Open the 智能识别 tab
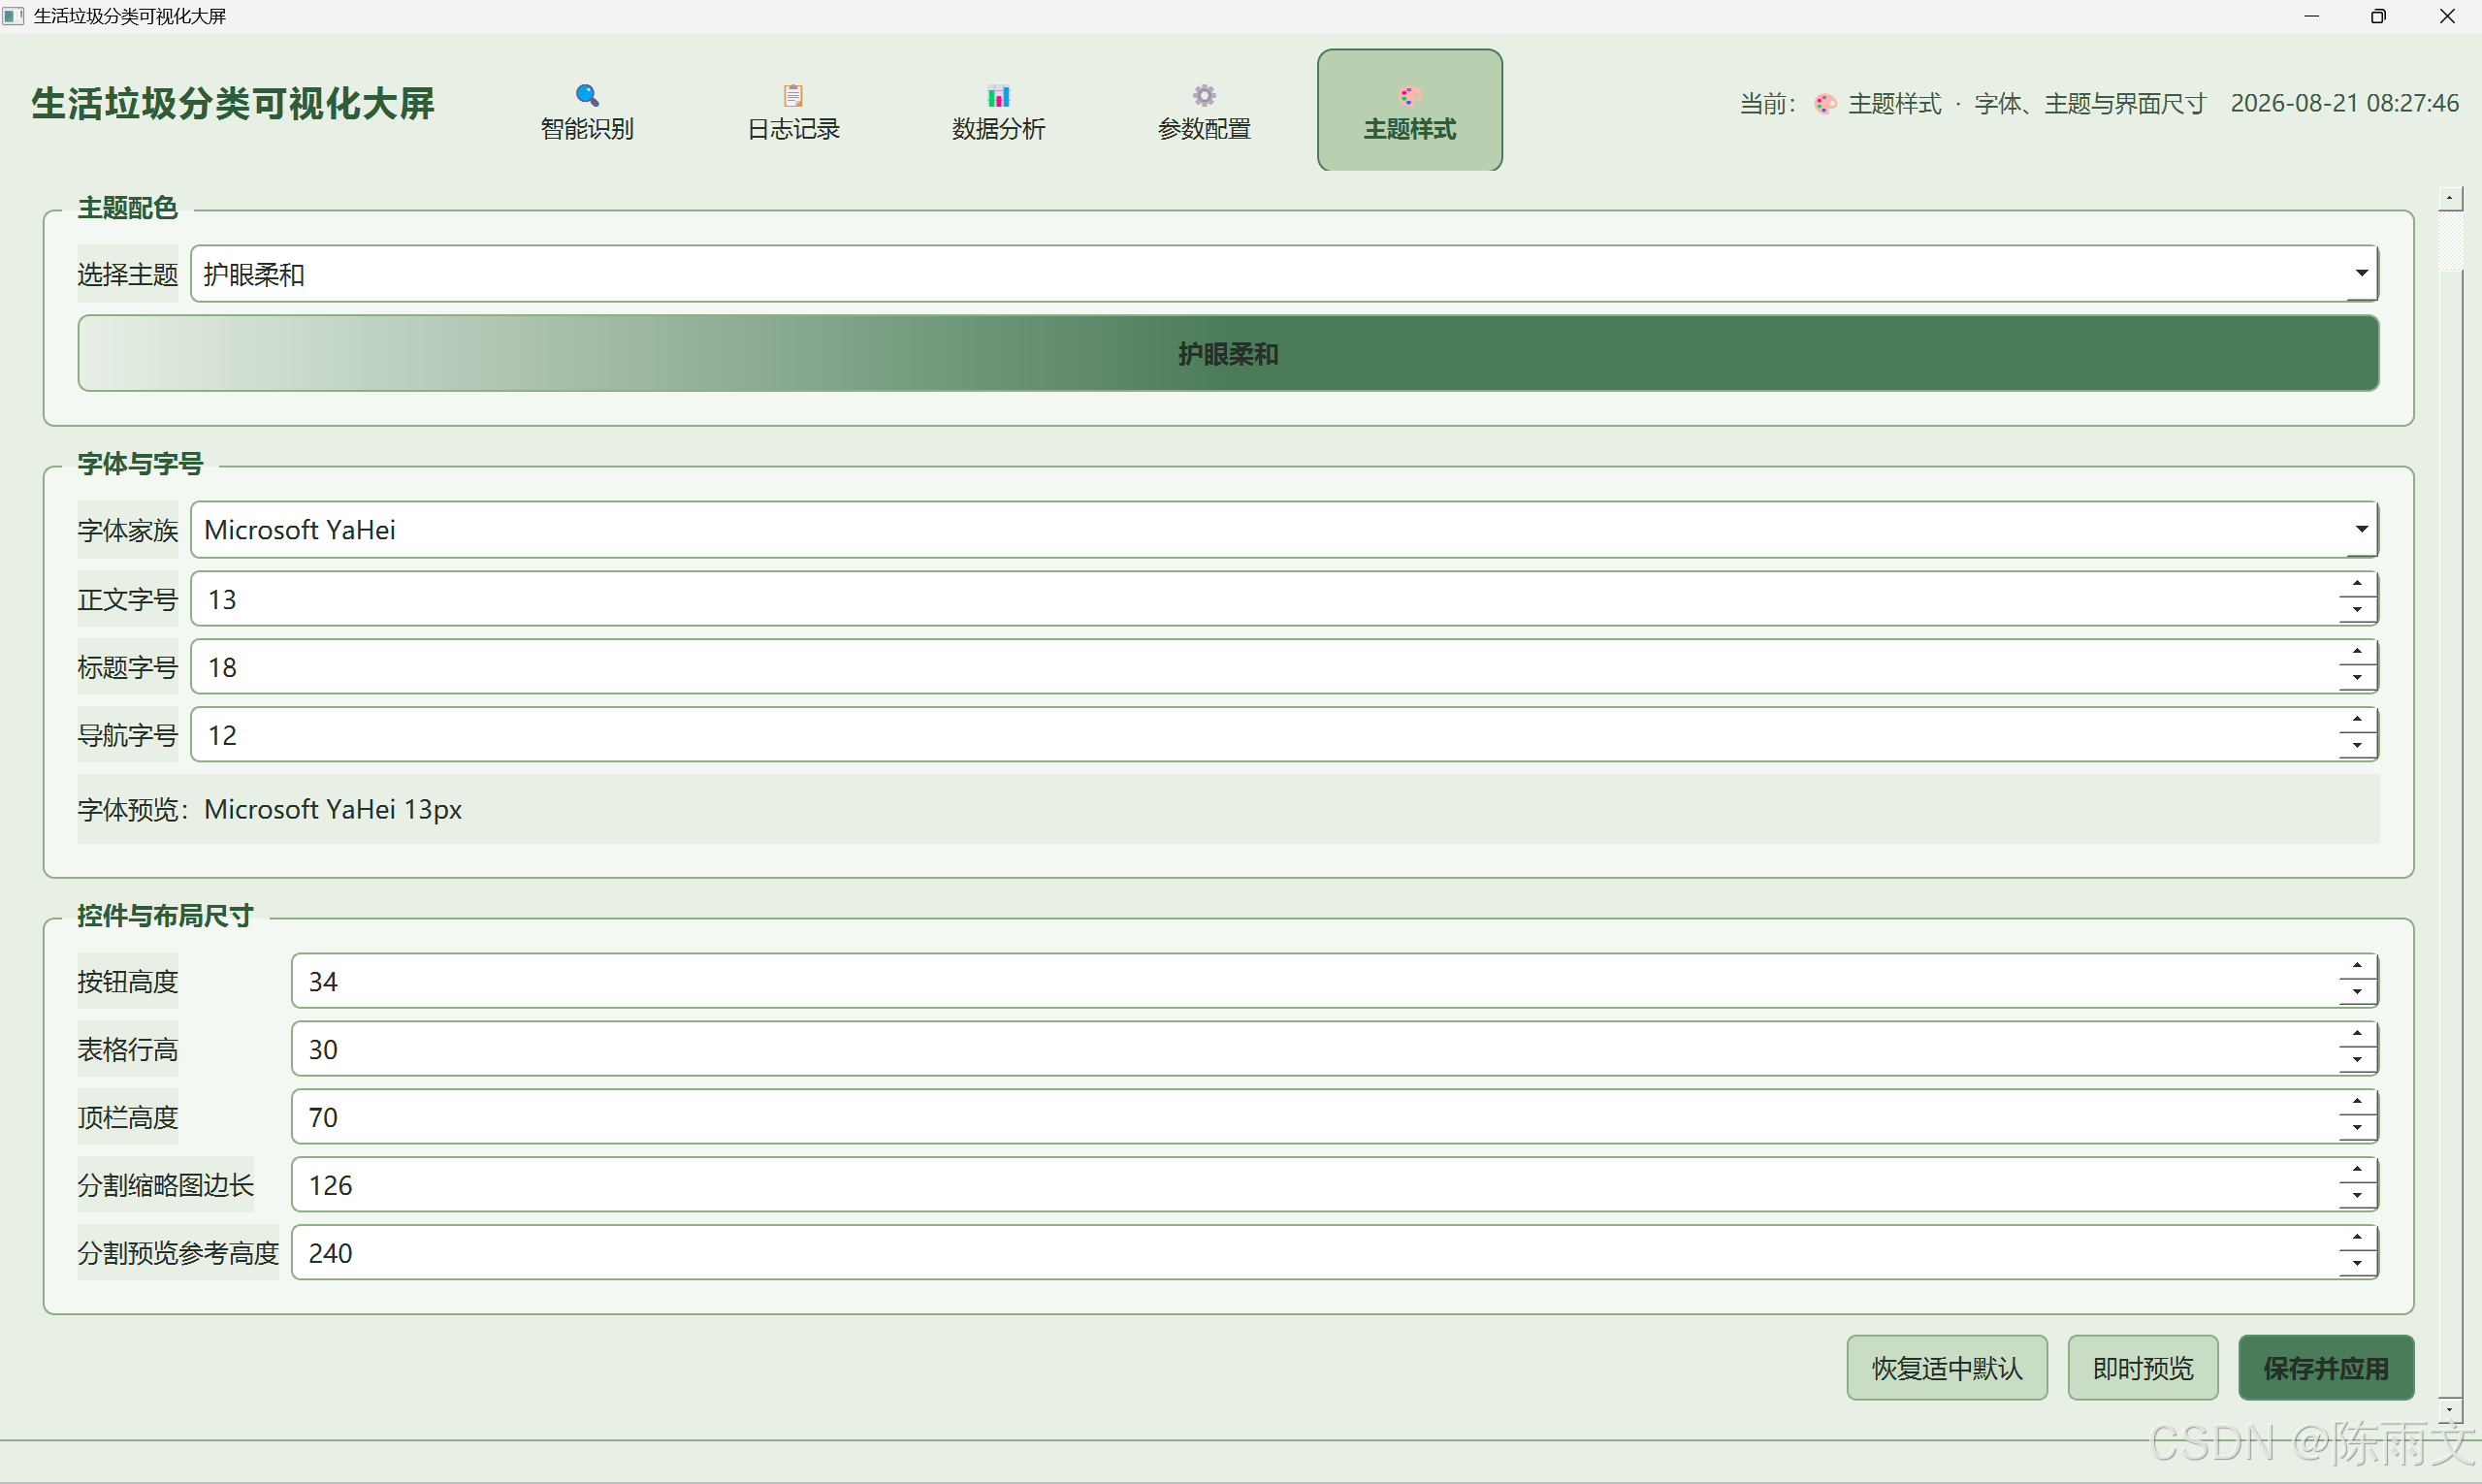Viewport: 2482px width, 1484px height. click(587, 110)
